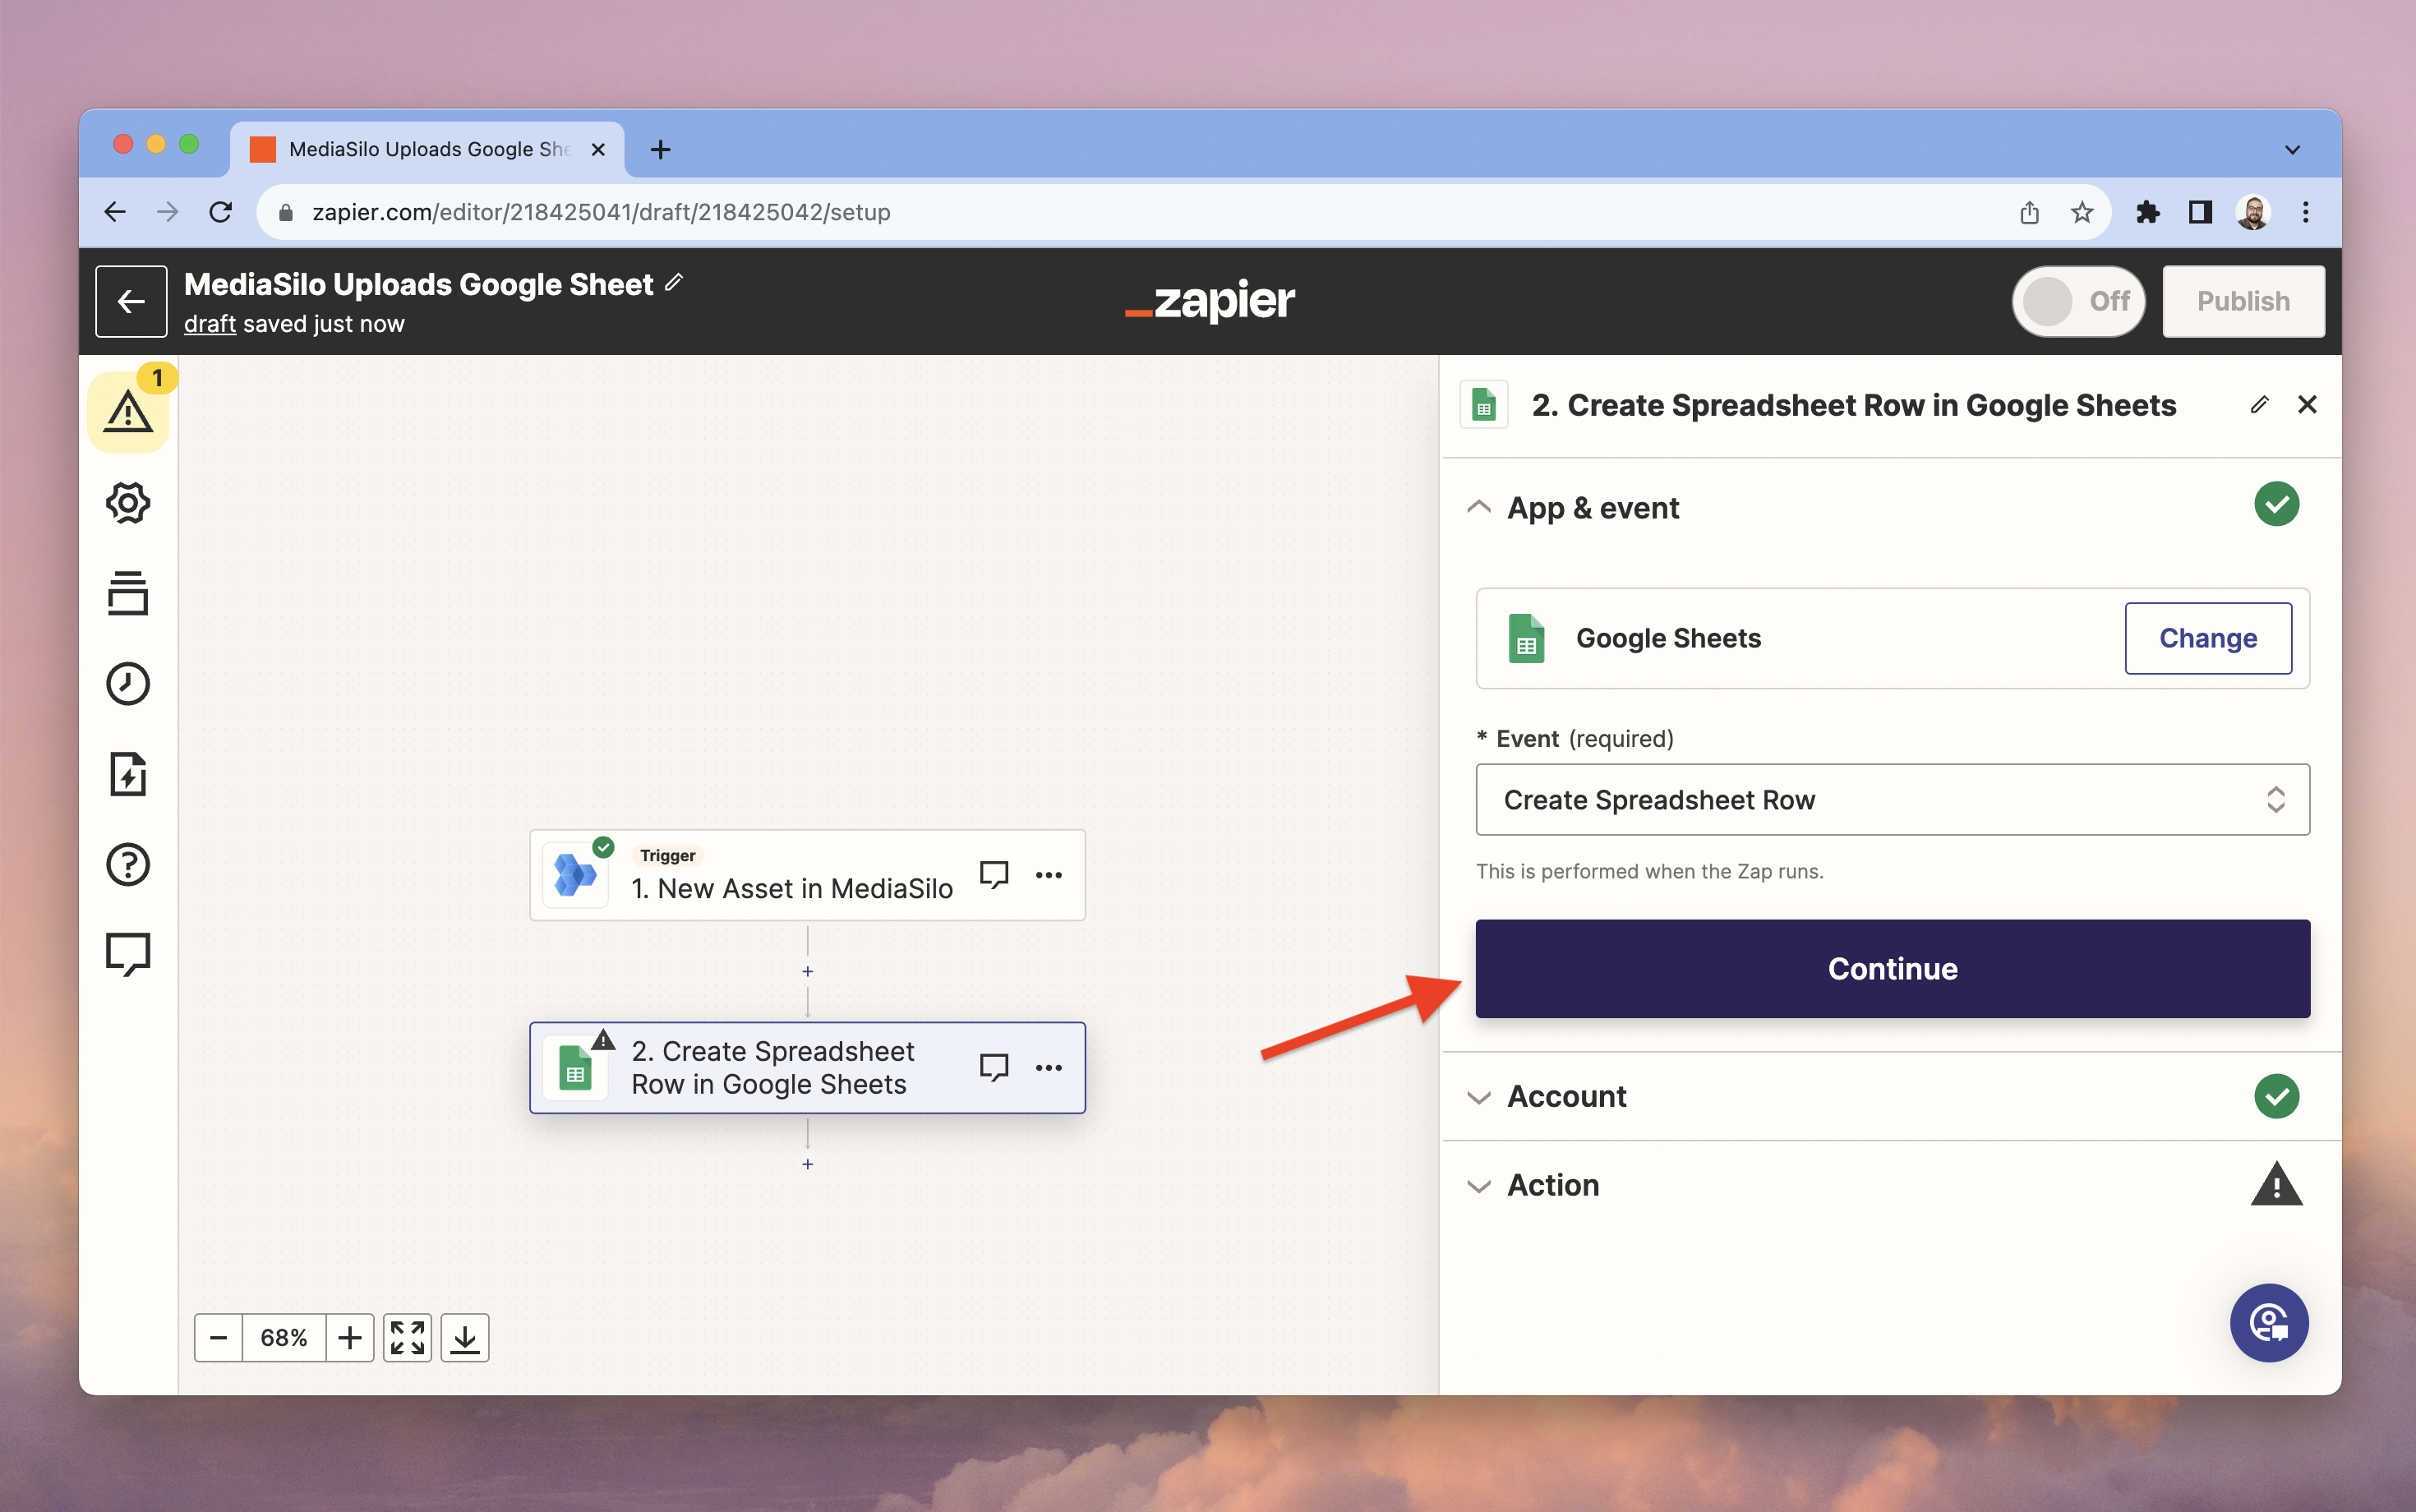
Task: Go back using the Zapier editor arrow
Action: [131, 301]
